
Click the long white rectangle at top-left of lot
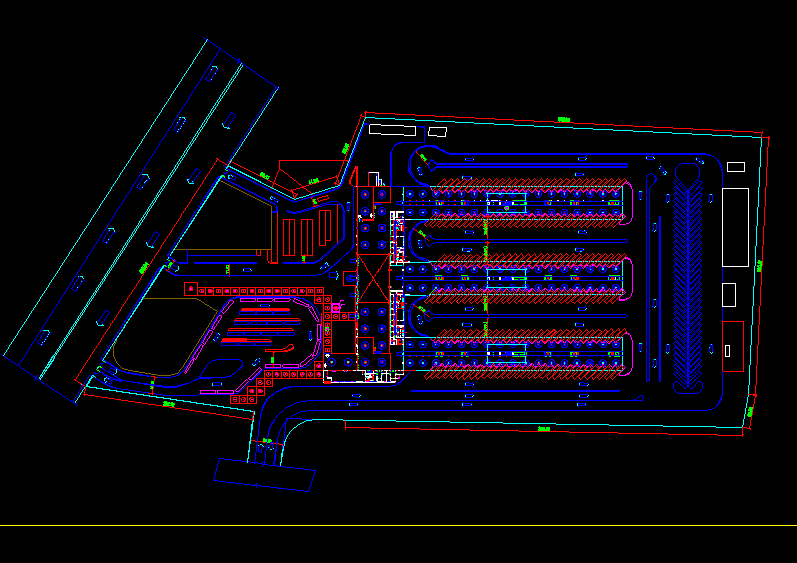[392, 129]
